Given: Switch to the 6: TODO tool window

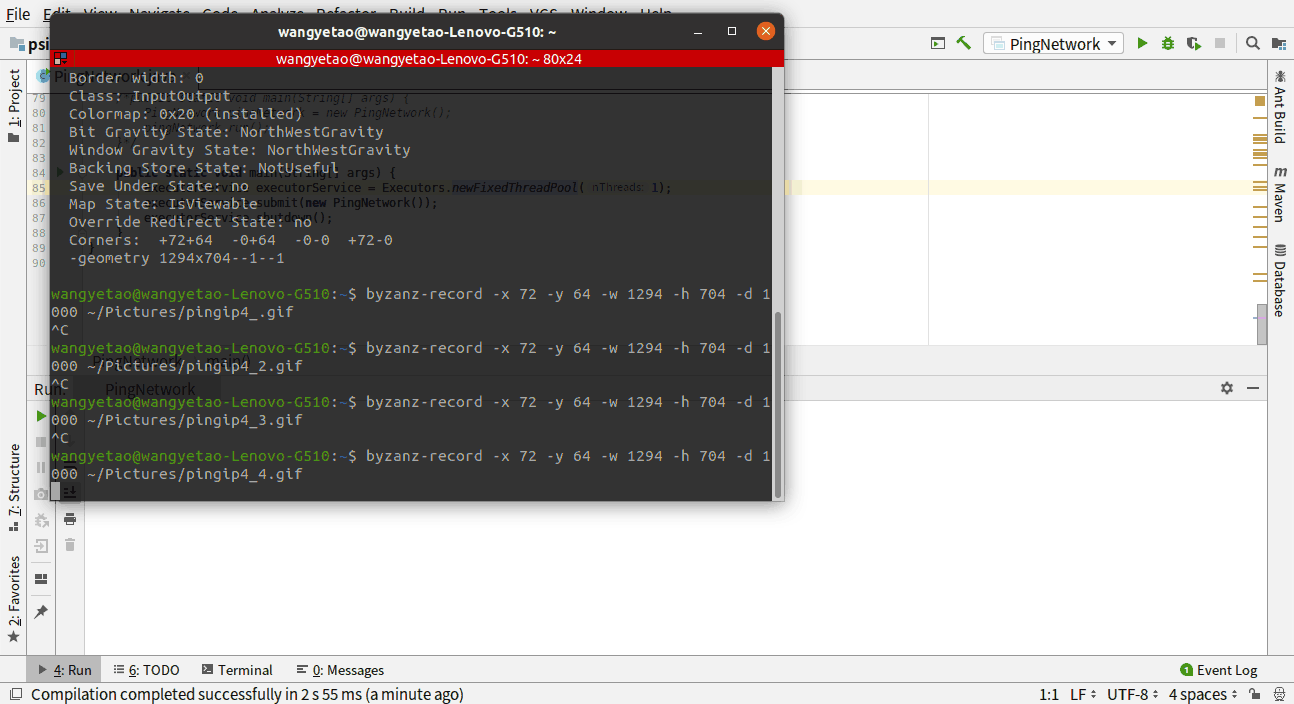Looking at the screenshot, I should pos(146,670).
